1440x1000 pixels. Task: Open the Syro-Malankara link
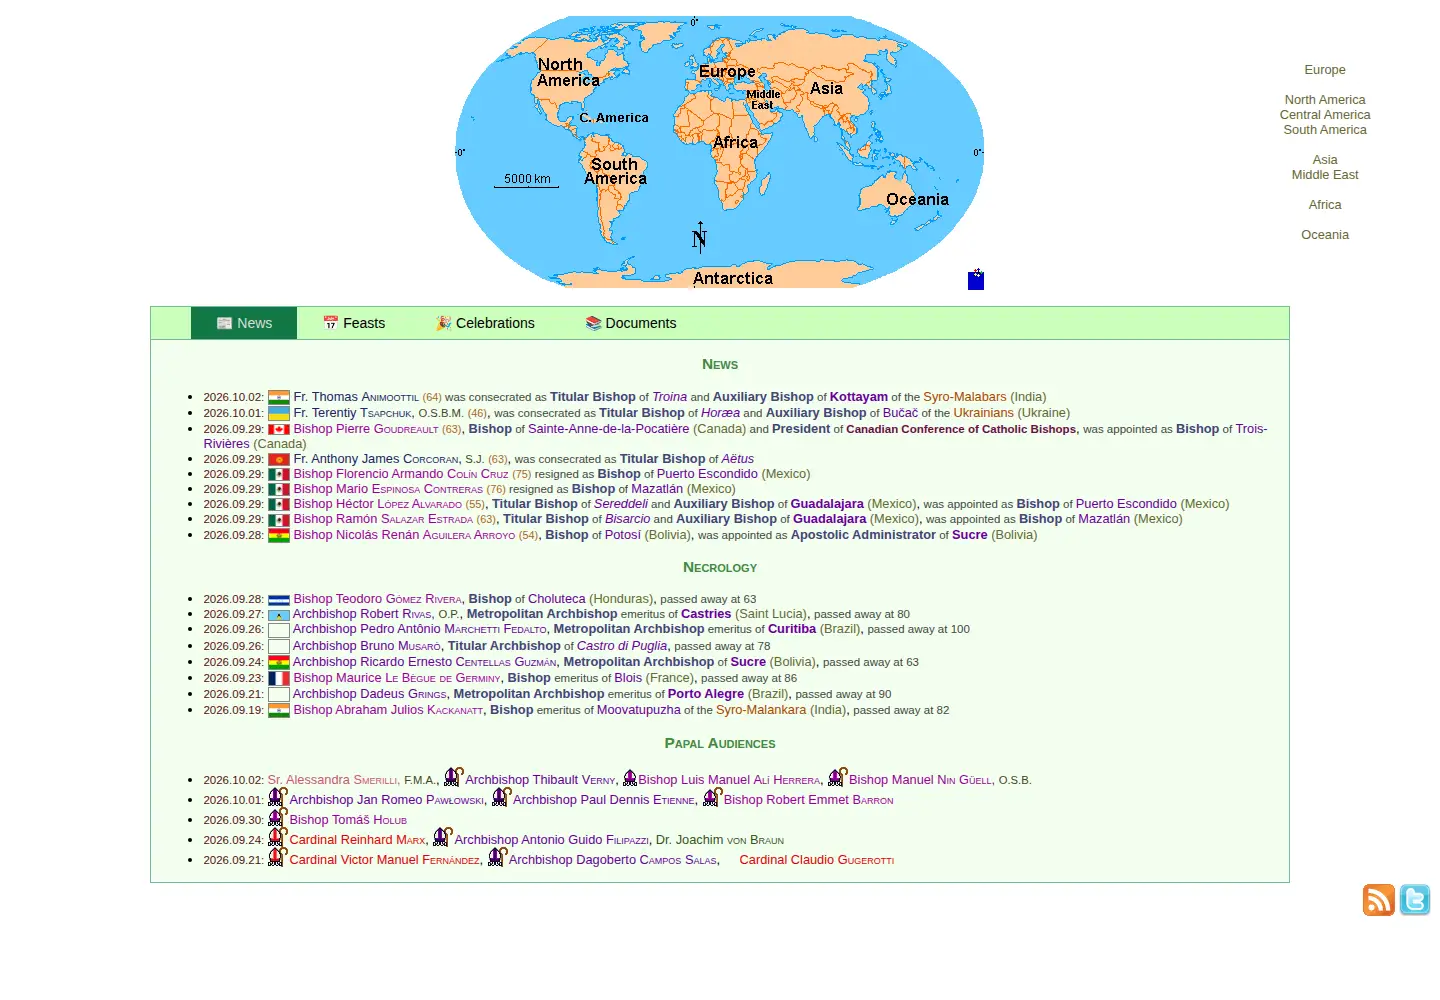point(761,710)
